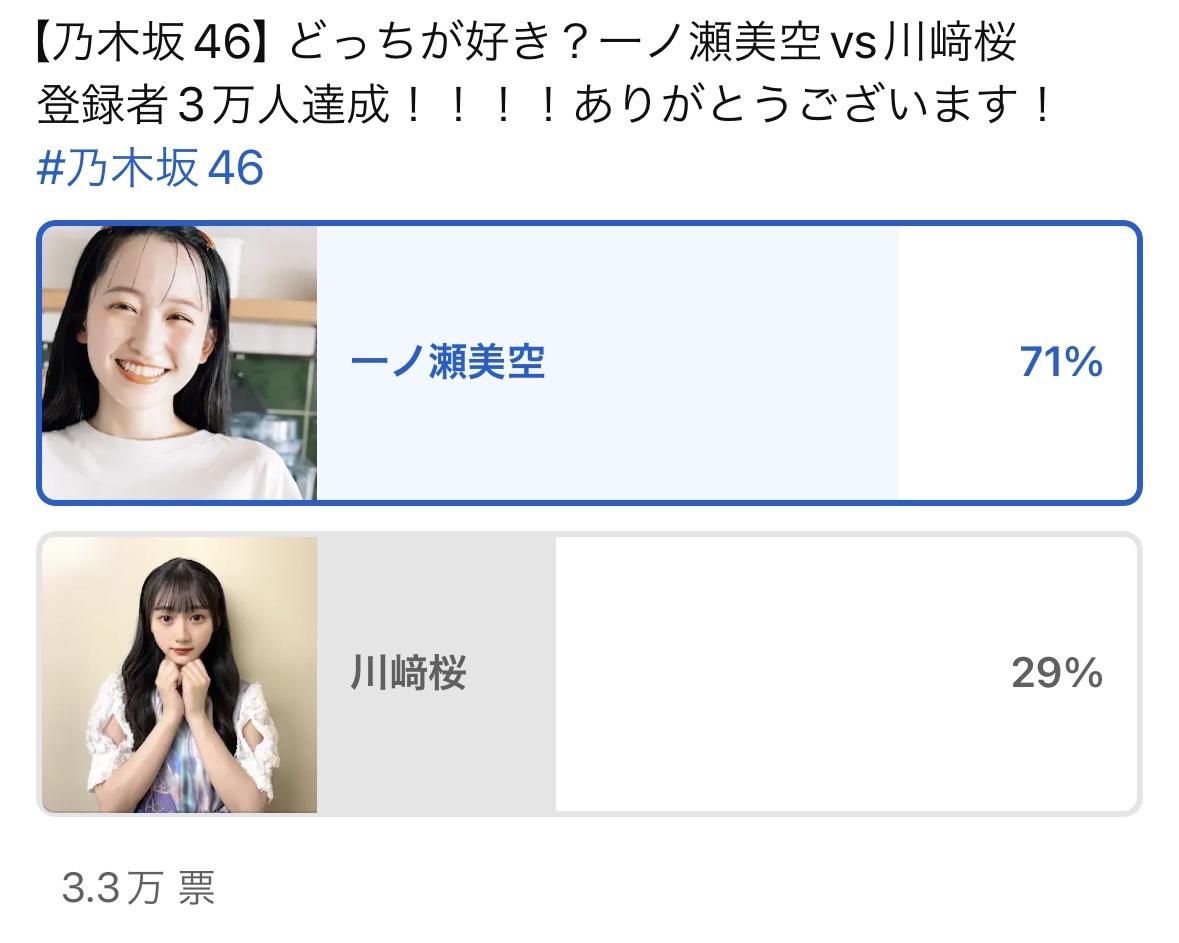Select the 一ノ瀬美空 poll option
This screenshot has width=1179, height=943.
(590, 362)
